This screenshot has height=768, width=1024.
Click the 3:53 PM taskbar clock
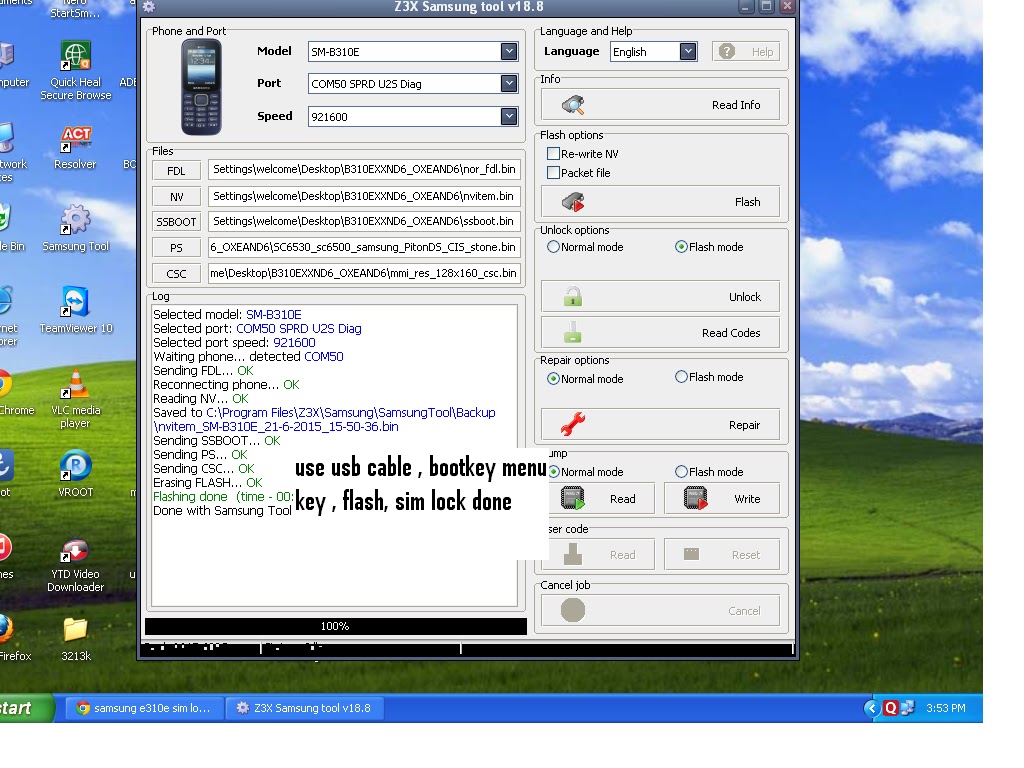pos(945,708)
